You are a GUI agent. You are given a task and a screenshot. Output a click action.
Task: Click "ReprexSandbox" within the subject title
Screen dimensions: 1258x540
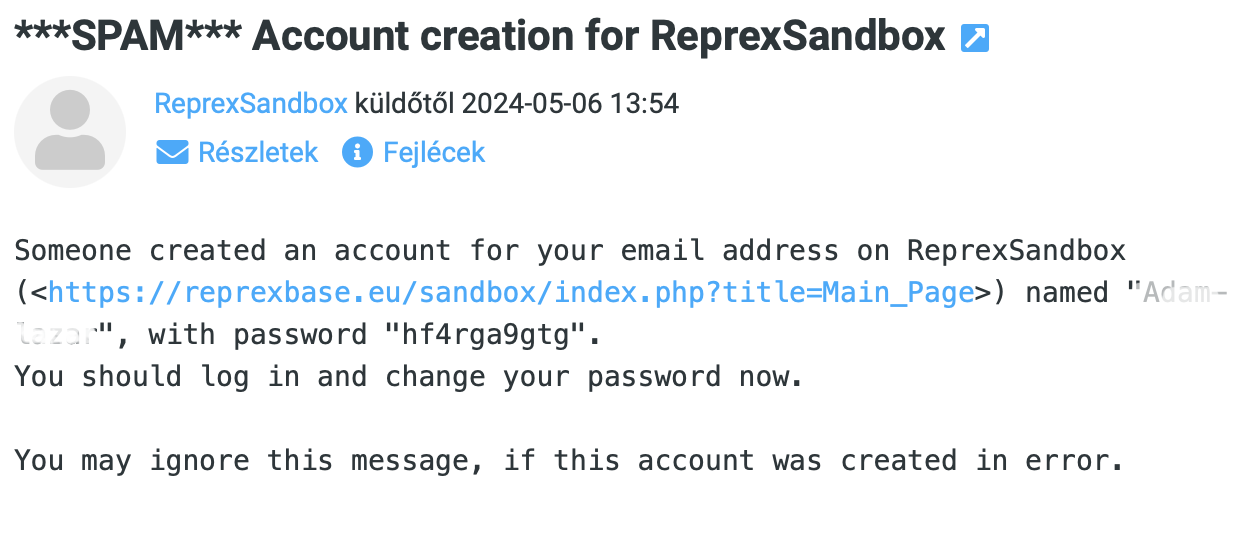coord(797,38)
